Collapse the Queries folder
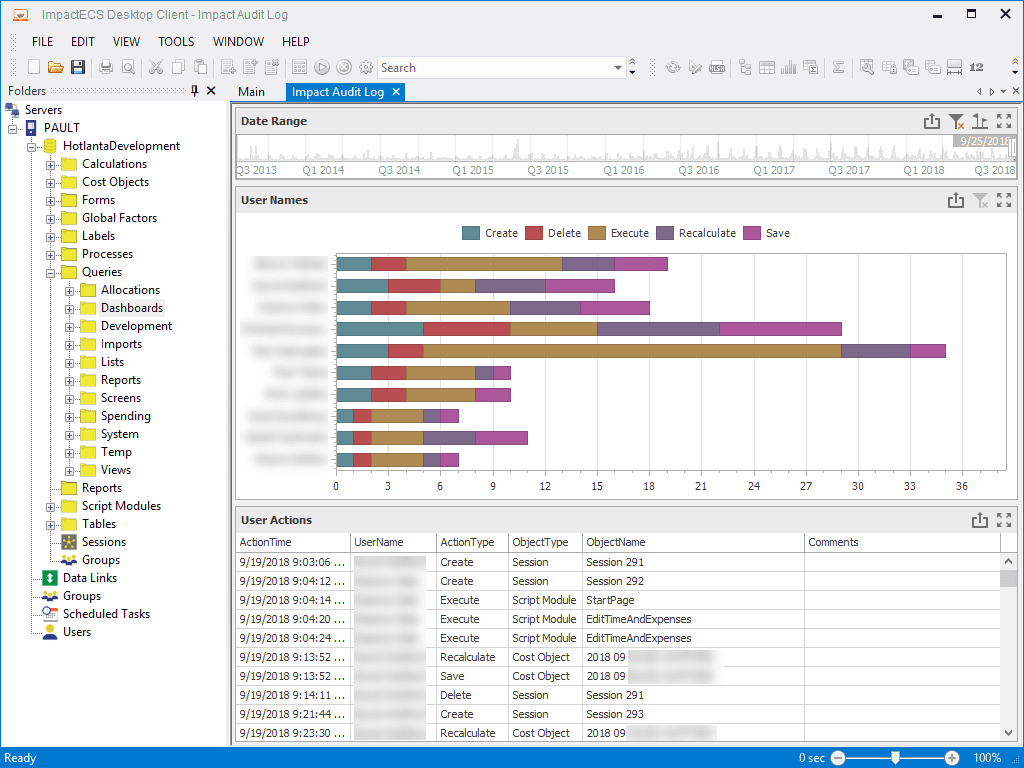Screen dimensions: 1024x768 (x=50, y=273)
